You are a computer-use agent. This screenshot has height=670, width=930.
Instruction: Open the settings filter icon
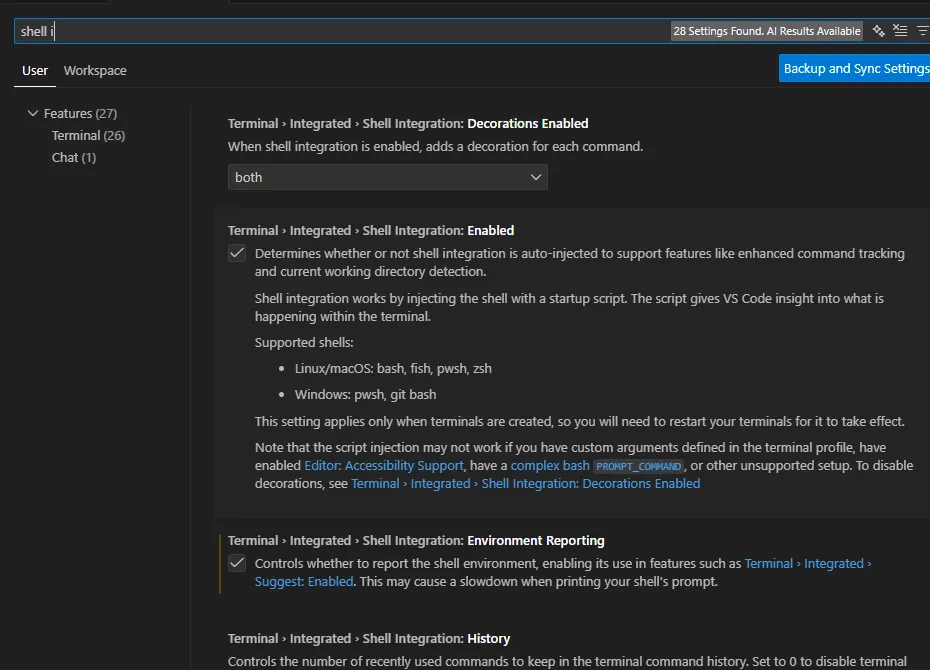pos(922,31)
